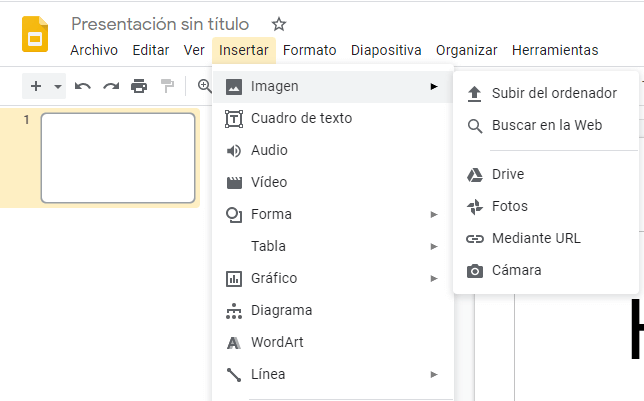Click the upload arrow icon for Subir del ordenador
The image size is (644, 401).
[474, 94]
